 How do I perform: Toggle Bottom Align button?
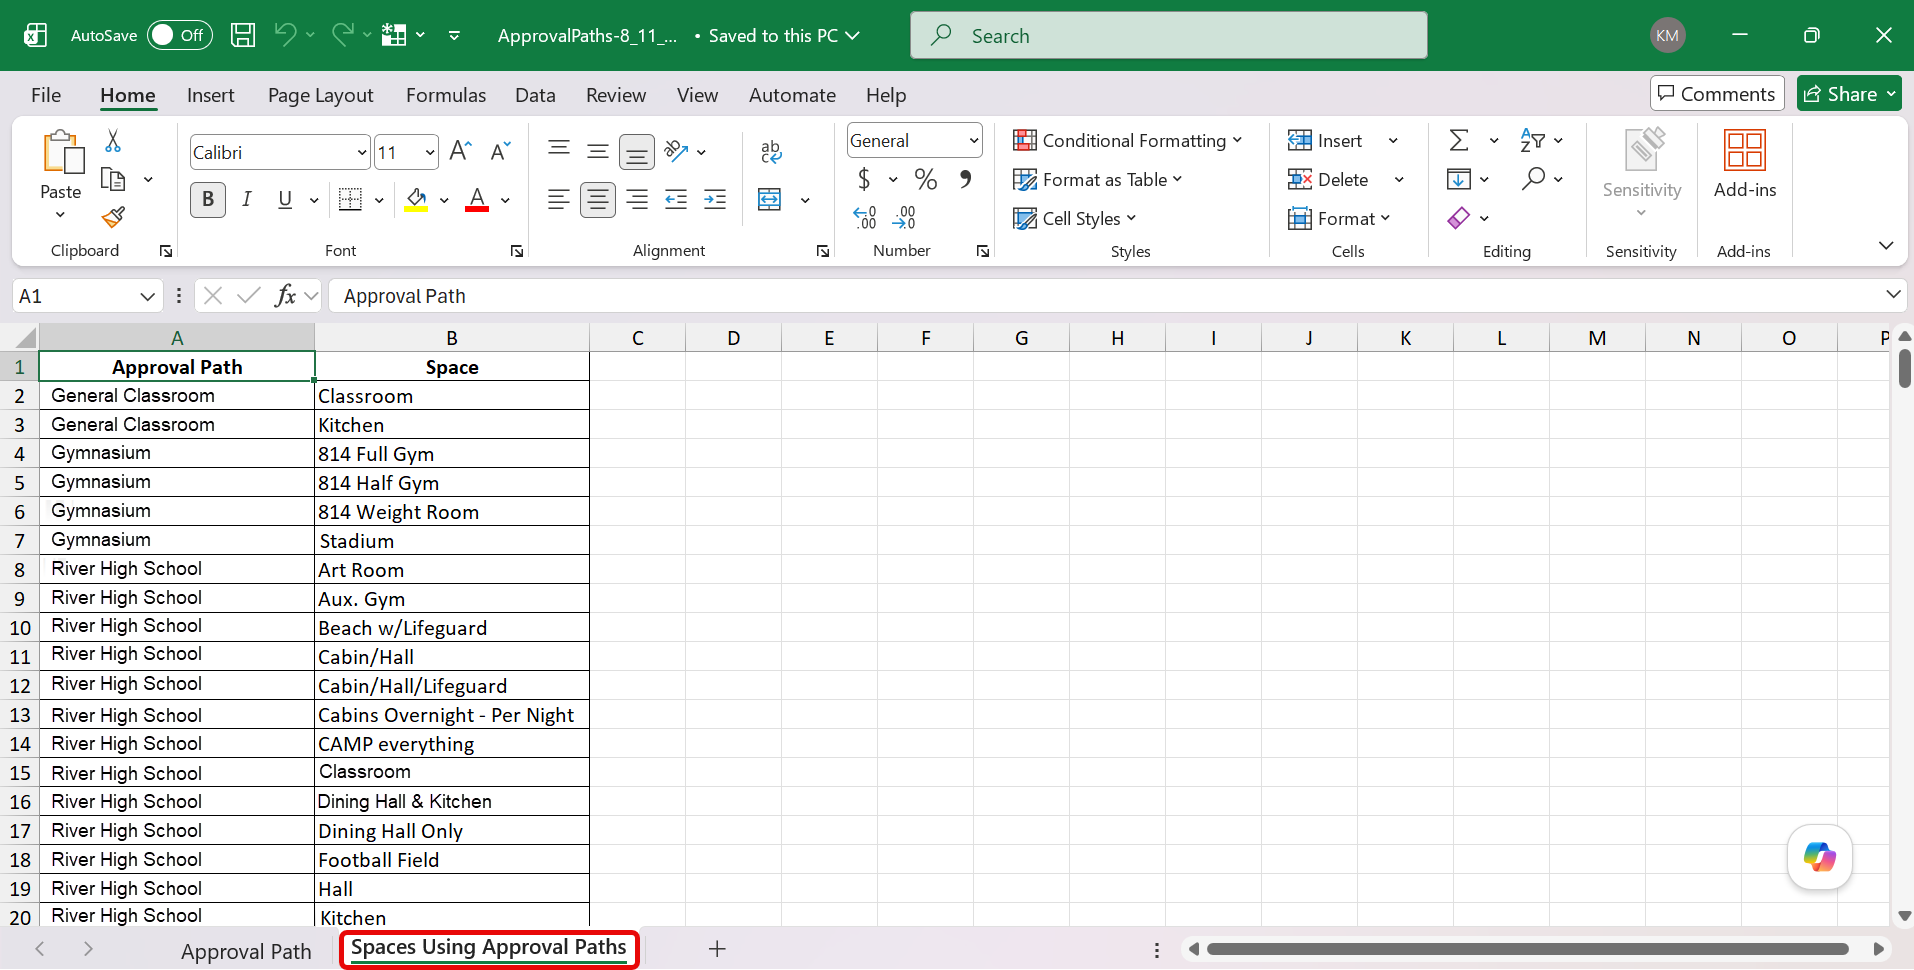click(x=637, y=152)
